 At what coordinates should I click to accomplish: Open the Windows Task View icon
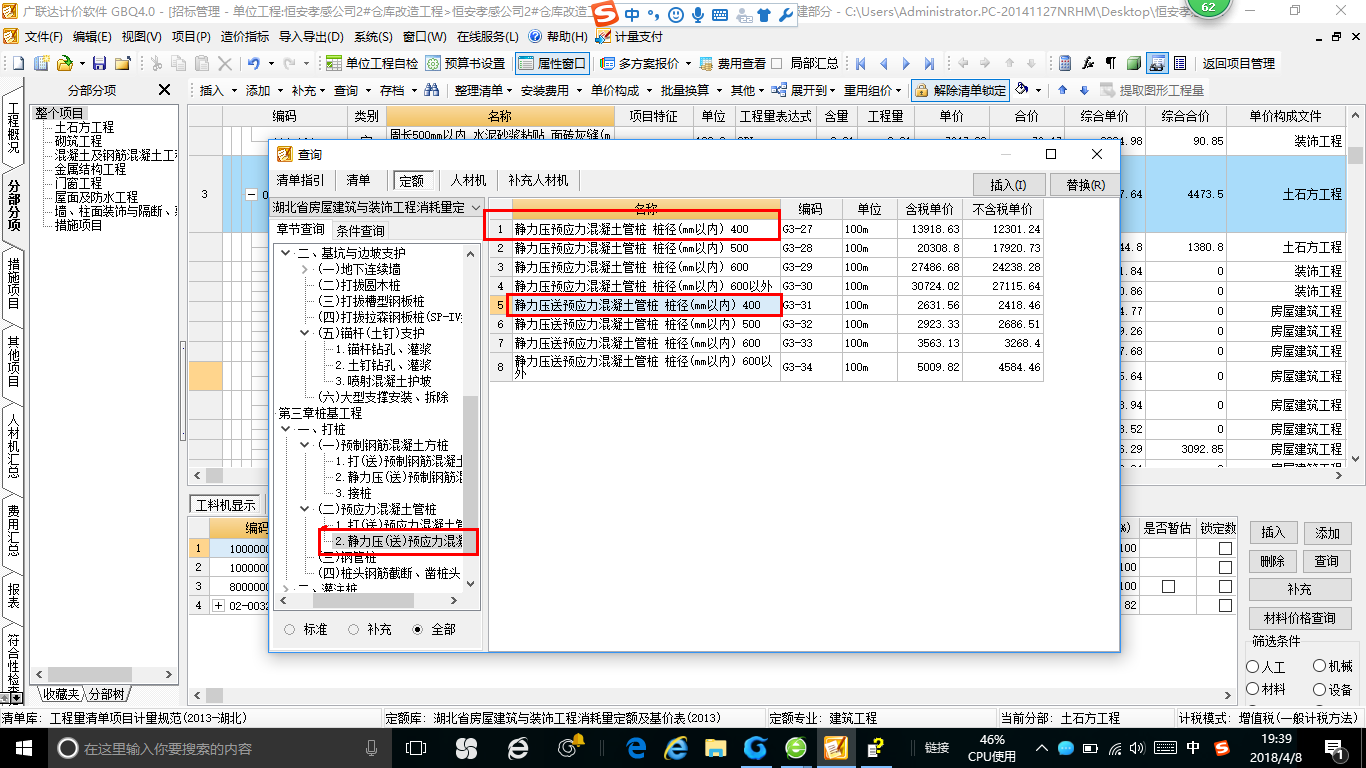(x=416, y=747)
